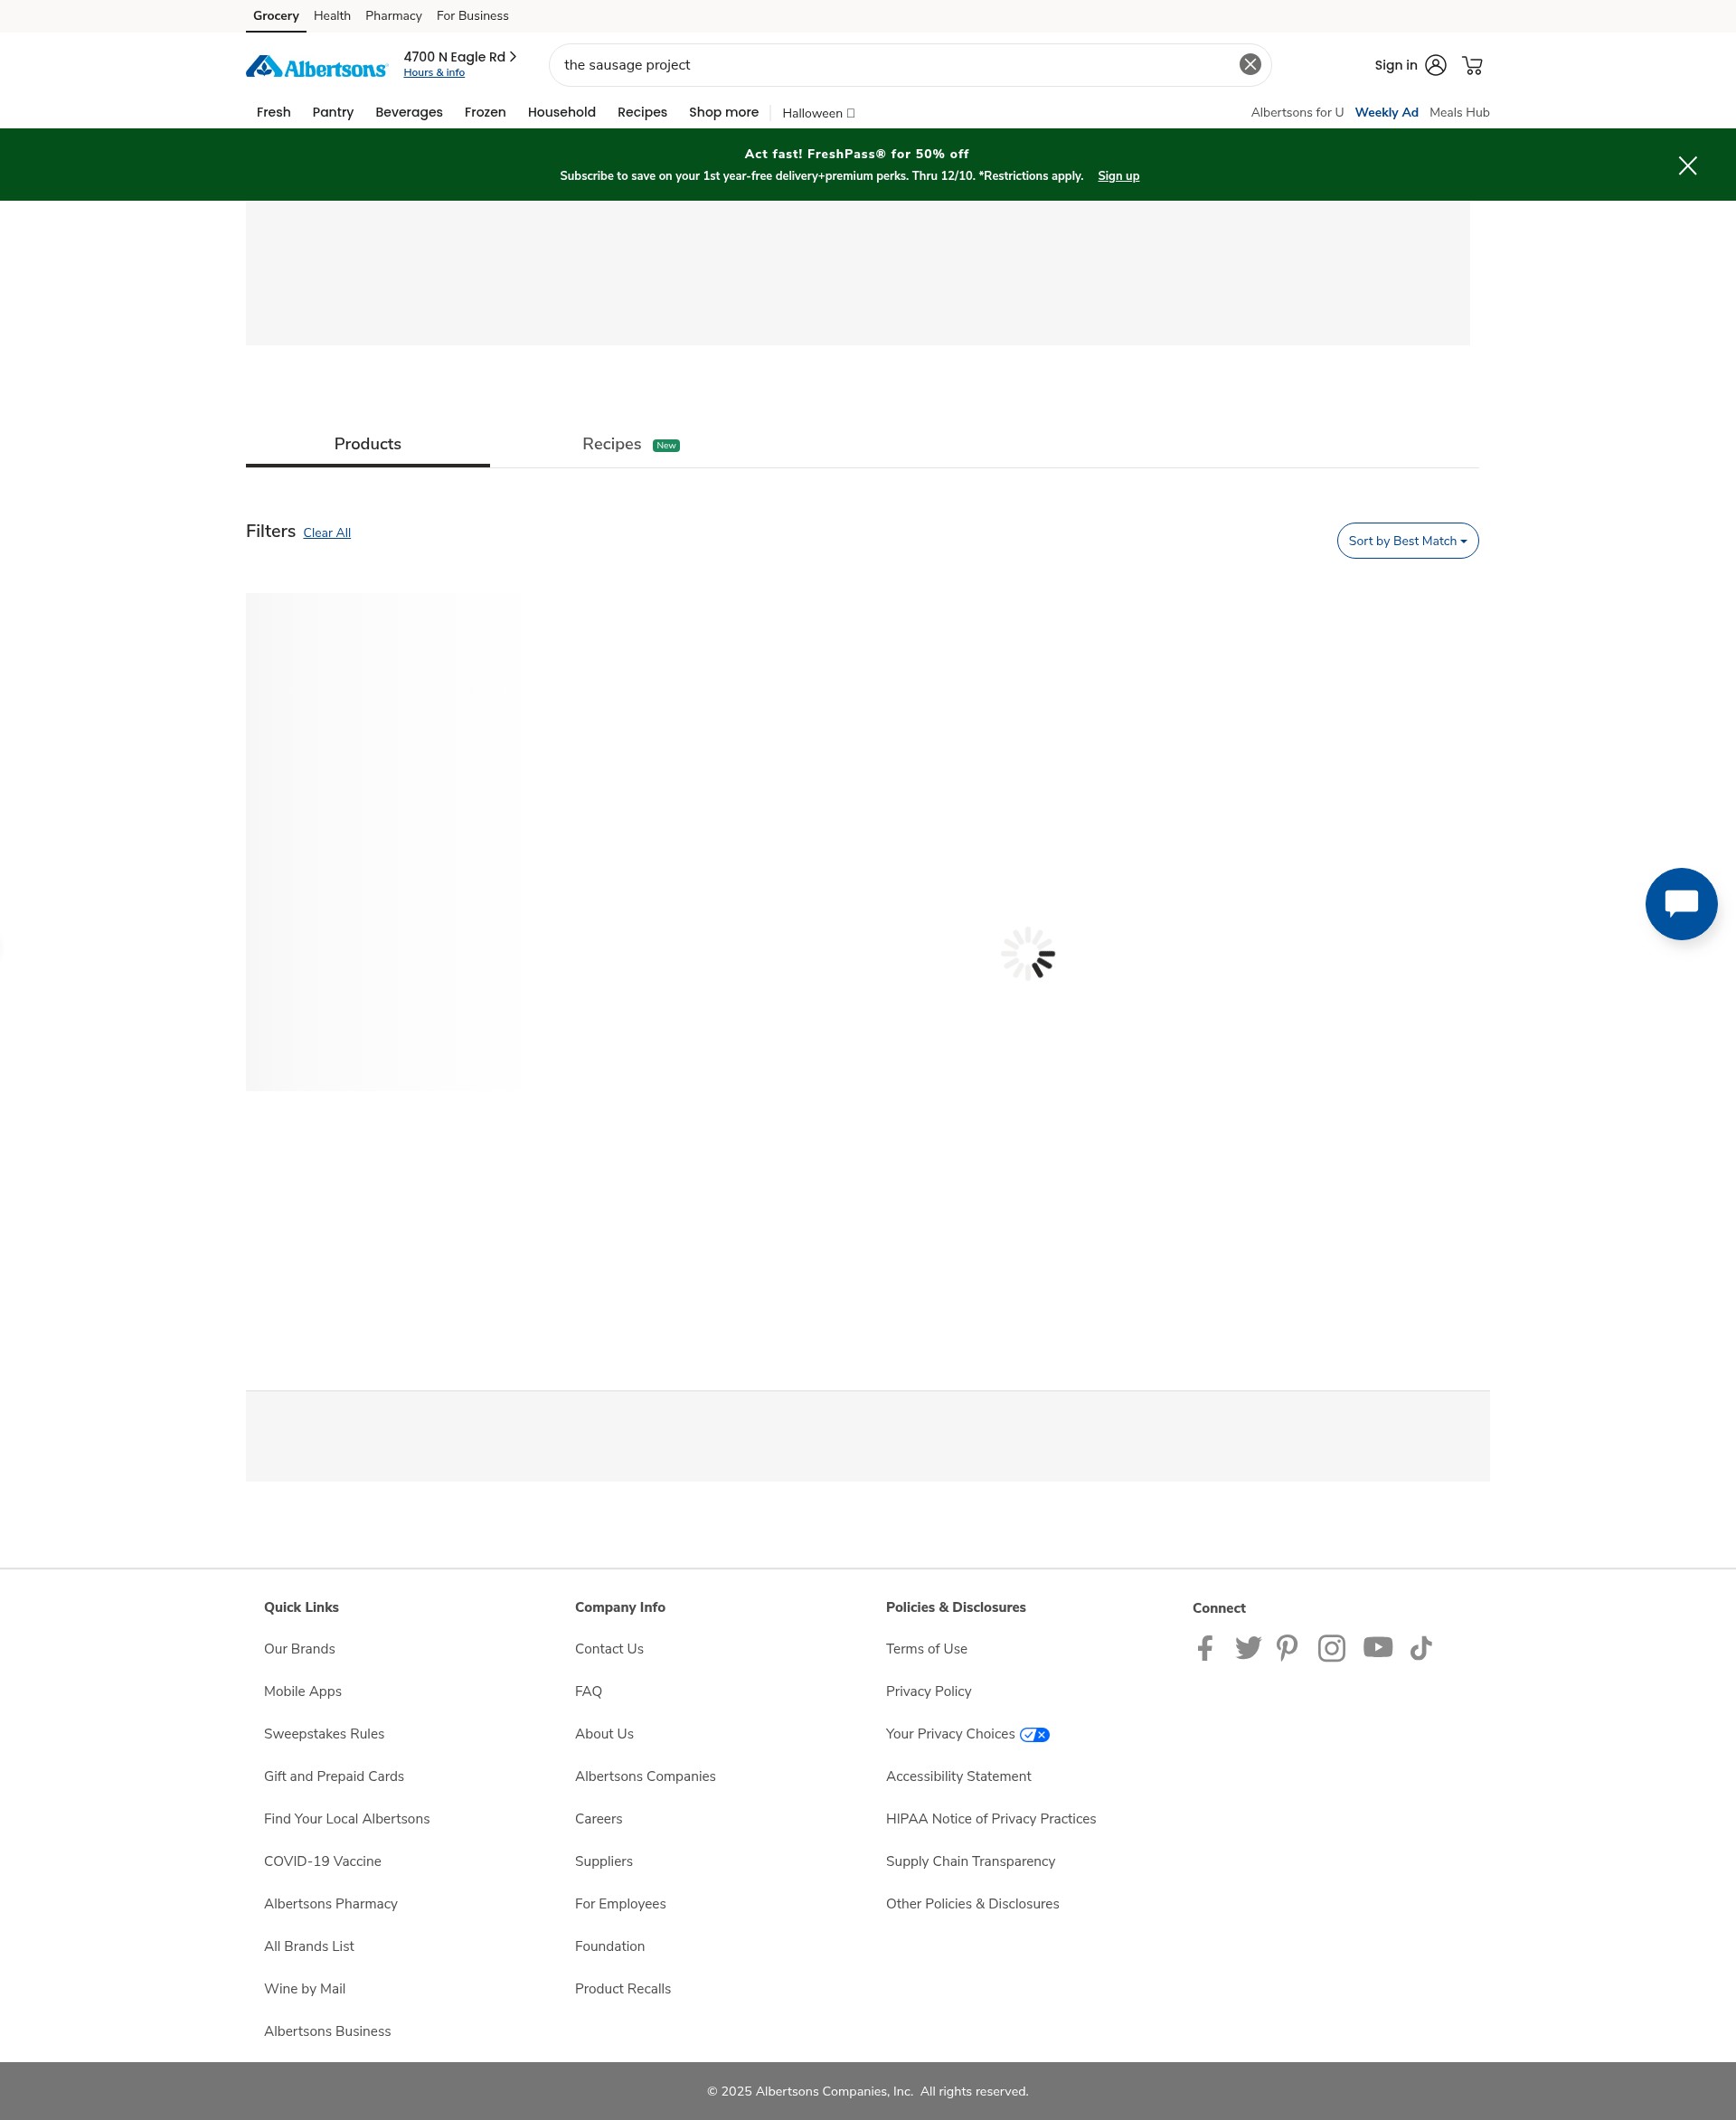Screen dimensions: 1736x2120
Task: Open Sort by Best Match dropdown
Action: (1407, 541)
